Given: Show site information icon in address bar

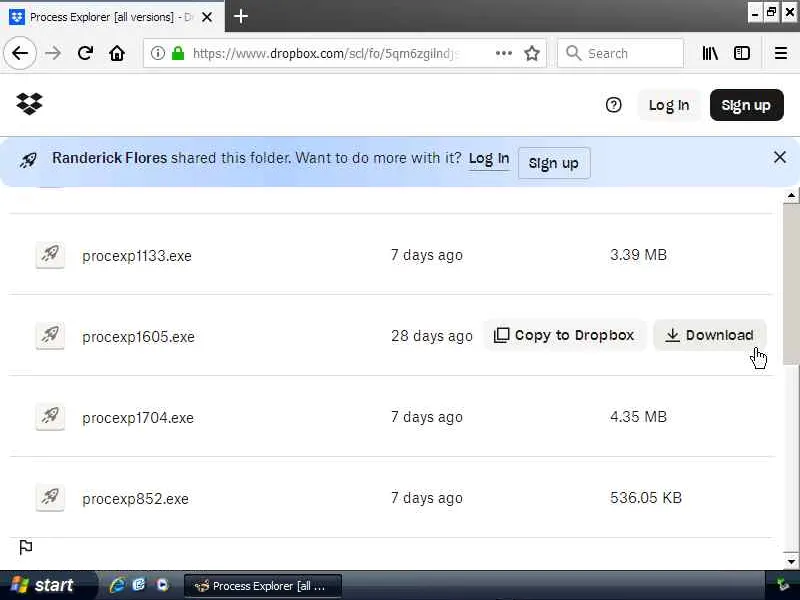Looking at the screenshot, I should coord(158,53).
